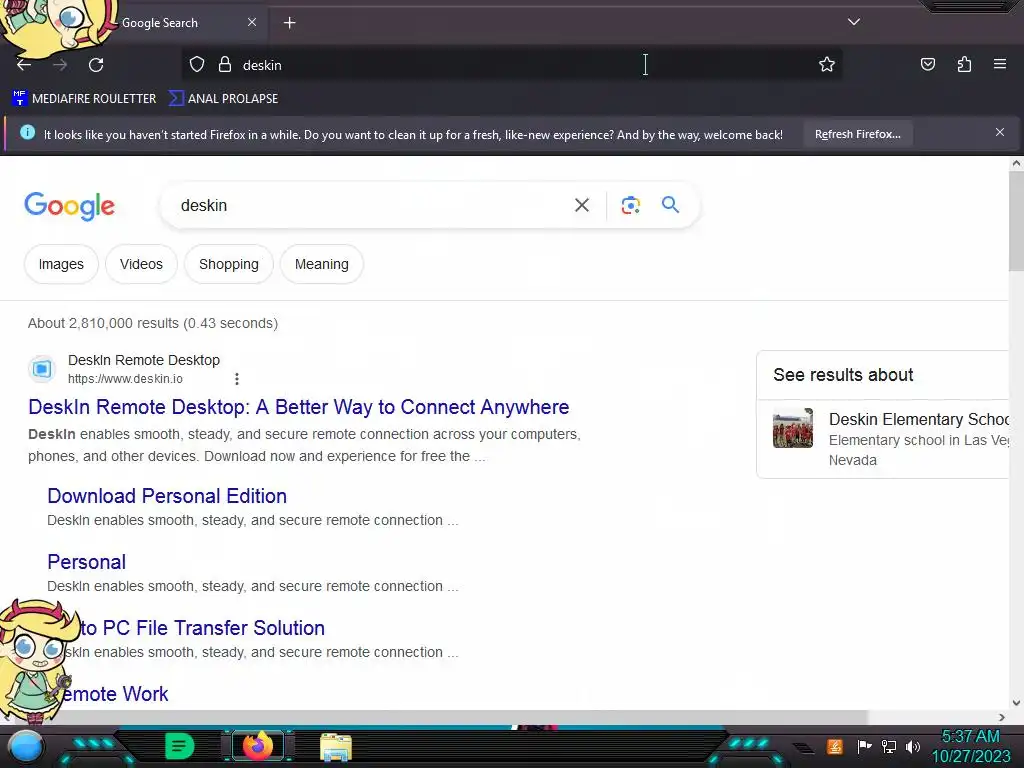1024x768 pixels.
Task: Open the Action Center flag icon
Action: tap(864, 746)
